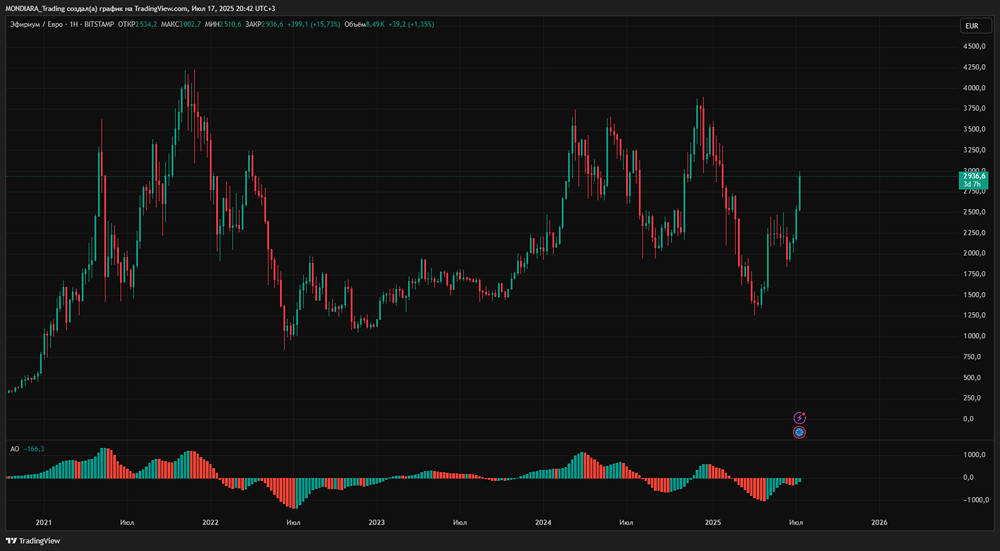Click the 2021 time axis label
This screenshot has height=551, width=1000.
(43, 522)
